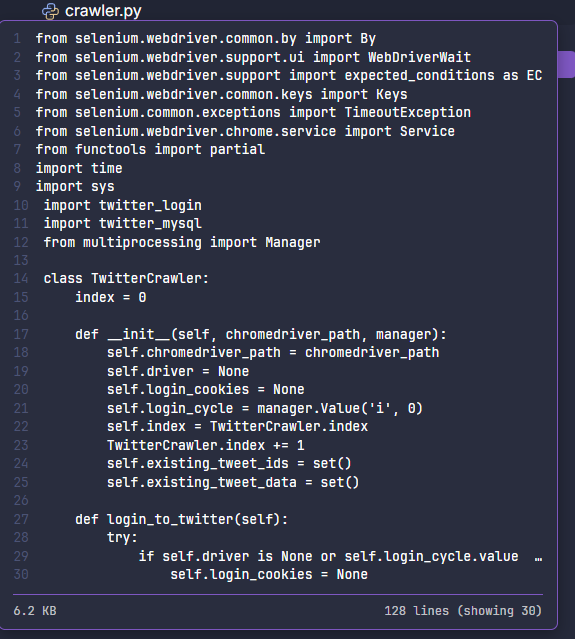Click 'self.login_cookies = None' on line 20
This screenshot has height=639, width=575.
tap(206, 390)
